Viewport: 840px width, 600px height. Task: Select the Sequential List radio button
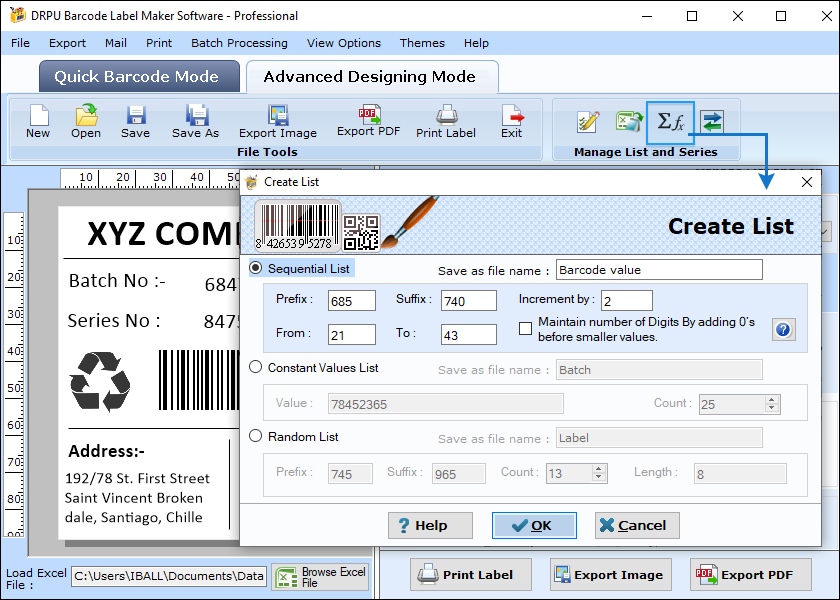pyautogui.click(x=256, y=268)
